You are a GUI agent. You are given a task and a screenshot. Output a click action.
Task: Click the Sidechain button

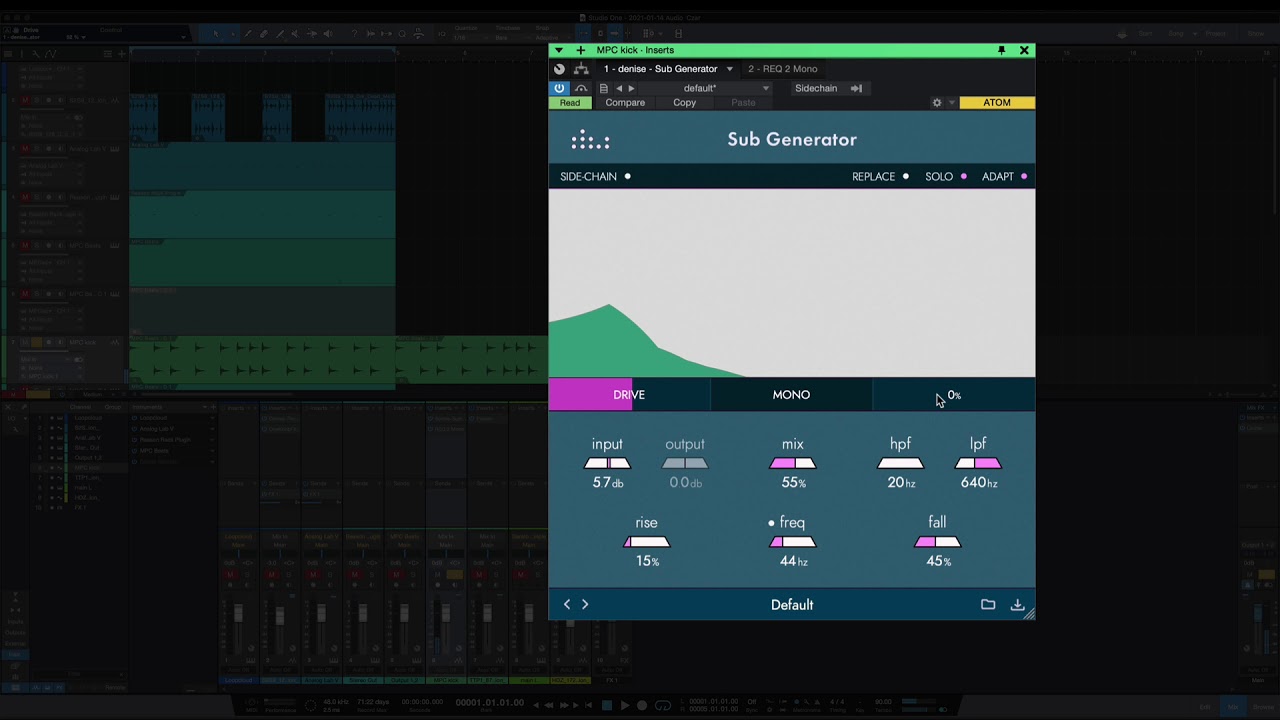click(816, 88)
